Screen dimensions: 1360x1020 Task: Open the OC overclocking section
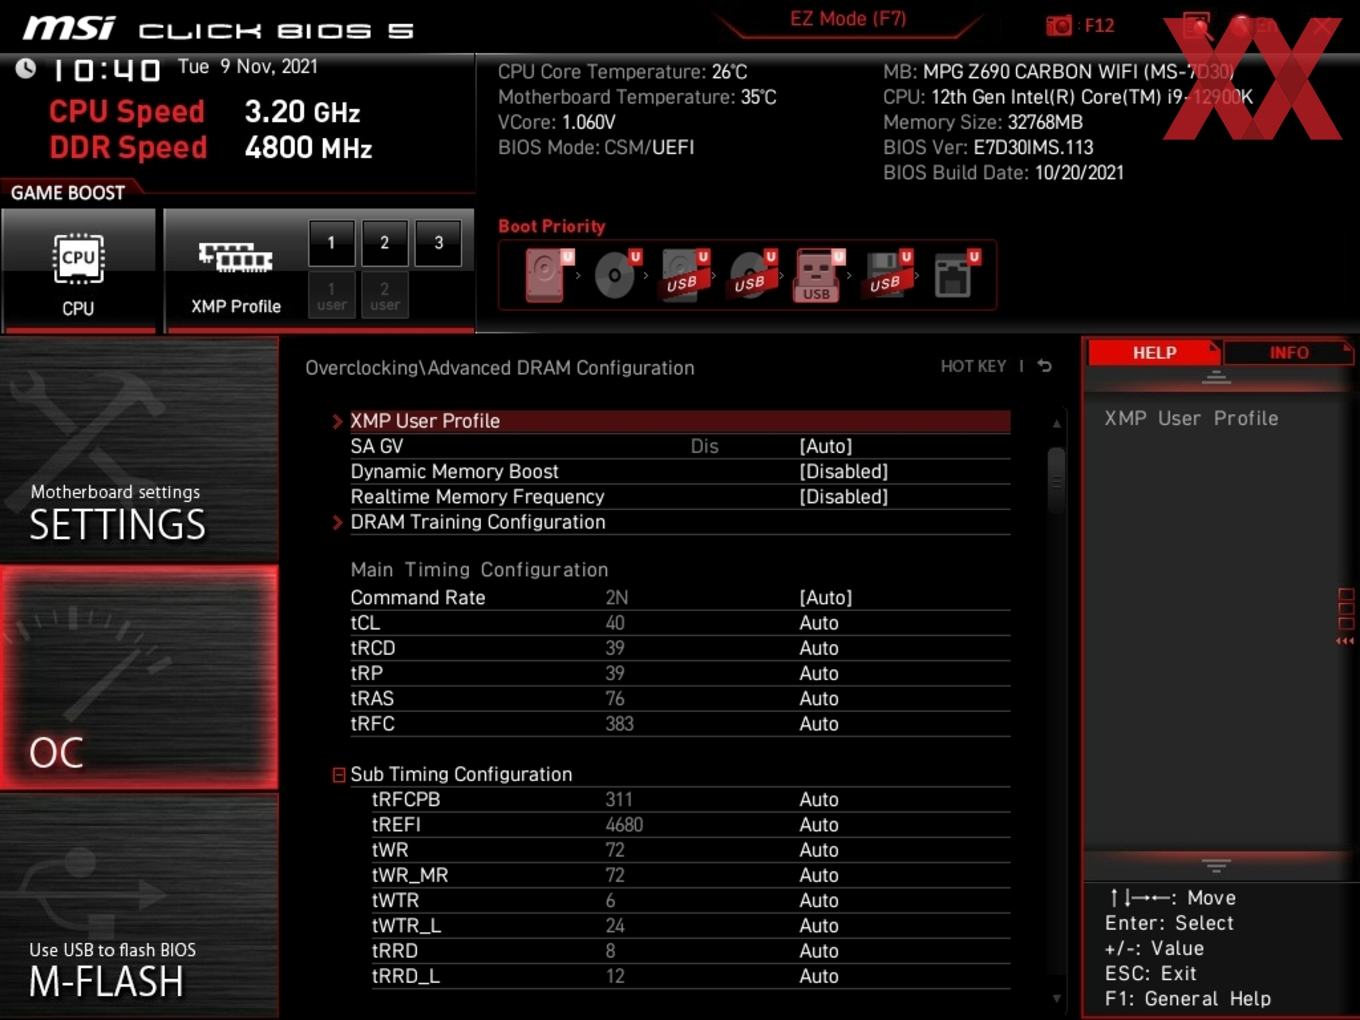tap(139, 678)
